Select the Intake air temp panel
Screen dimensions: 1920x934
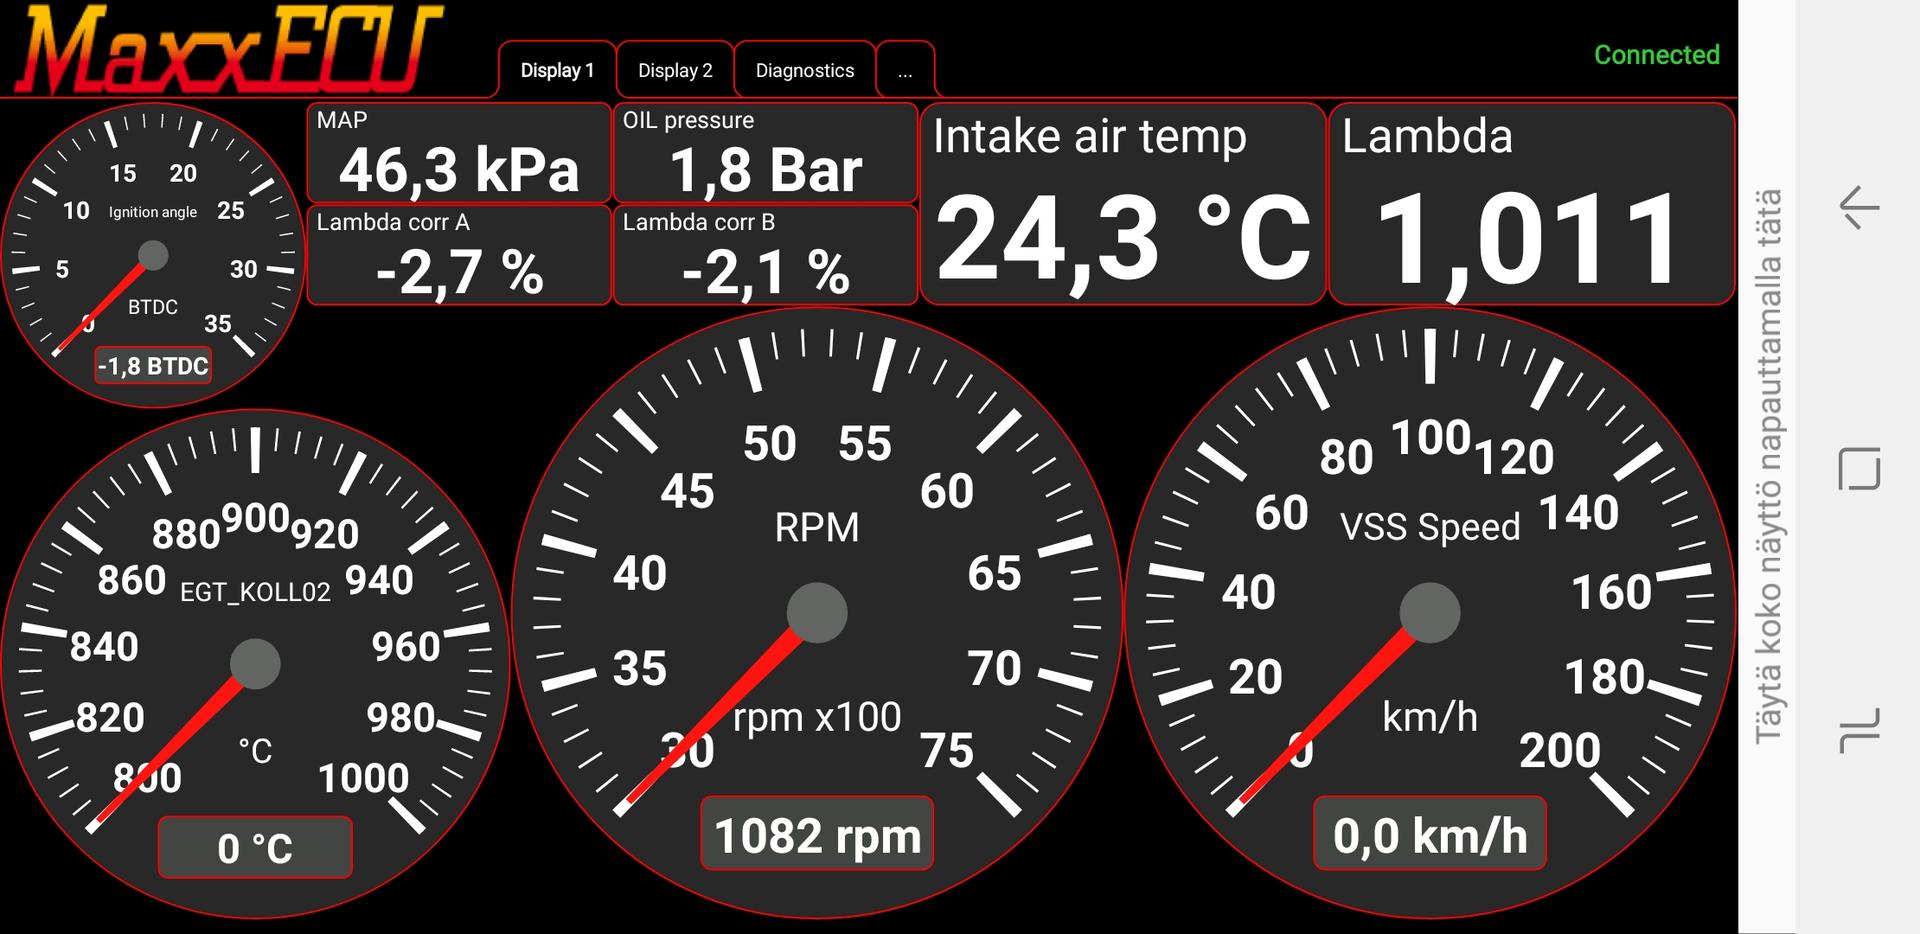[1122, 204]
